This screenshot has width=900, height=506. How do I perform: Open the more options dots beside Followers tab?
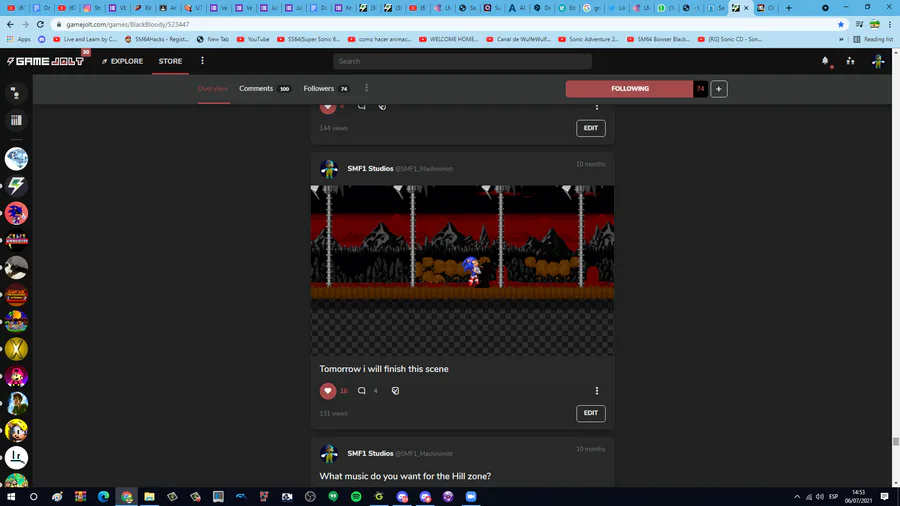pos(367,88)
